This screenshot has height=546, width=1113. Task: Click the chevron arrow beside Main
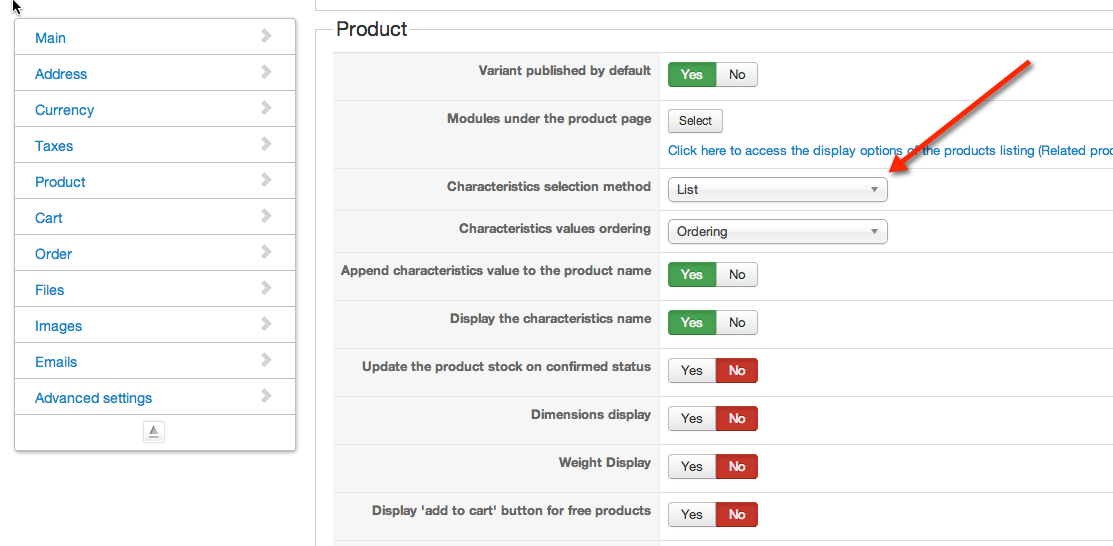(x=266, y=36)
